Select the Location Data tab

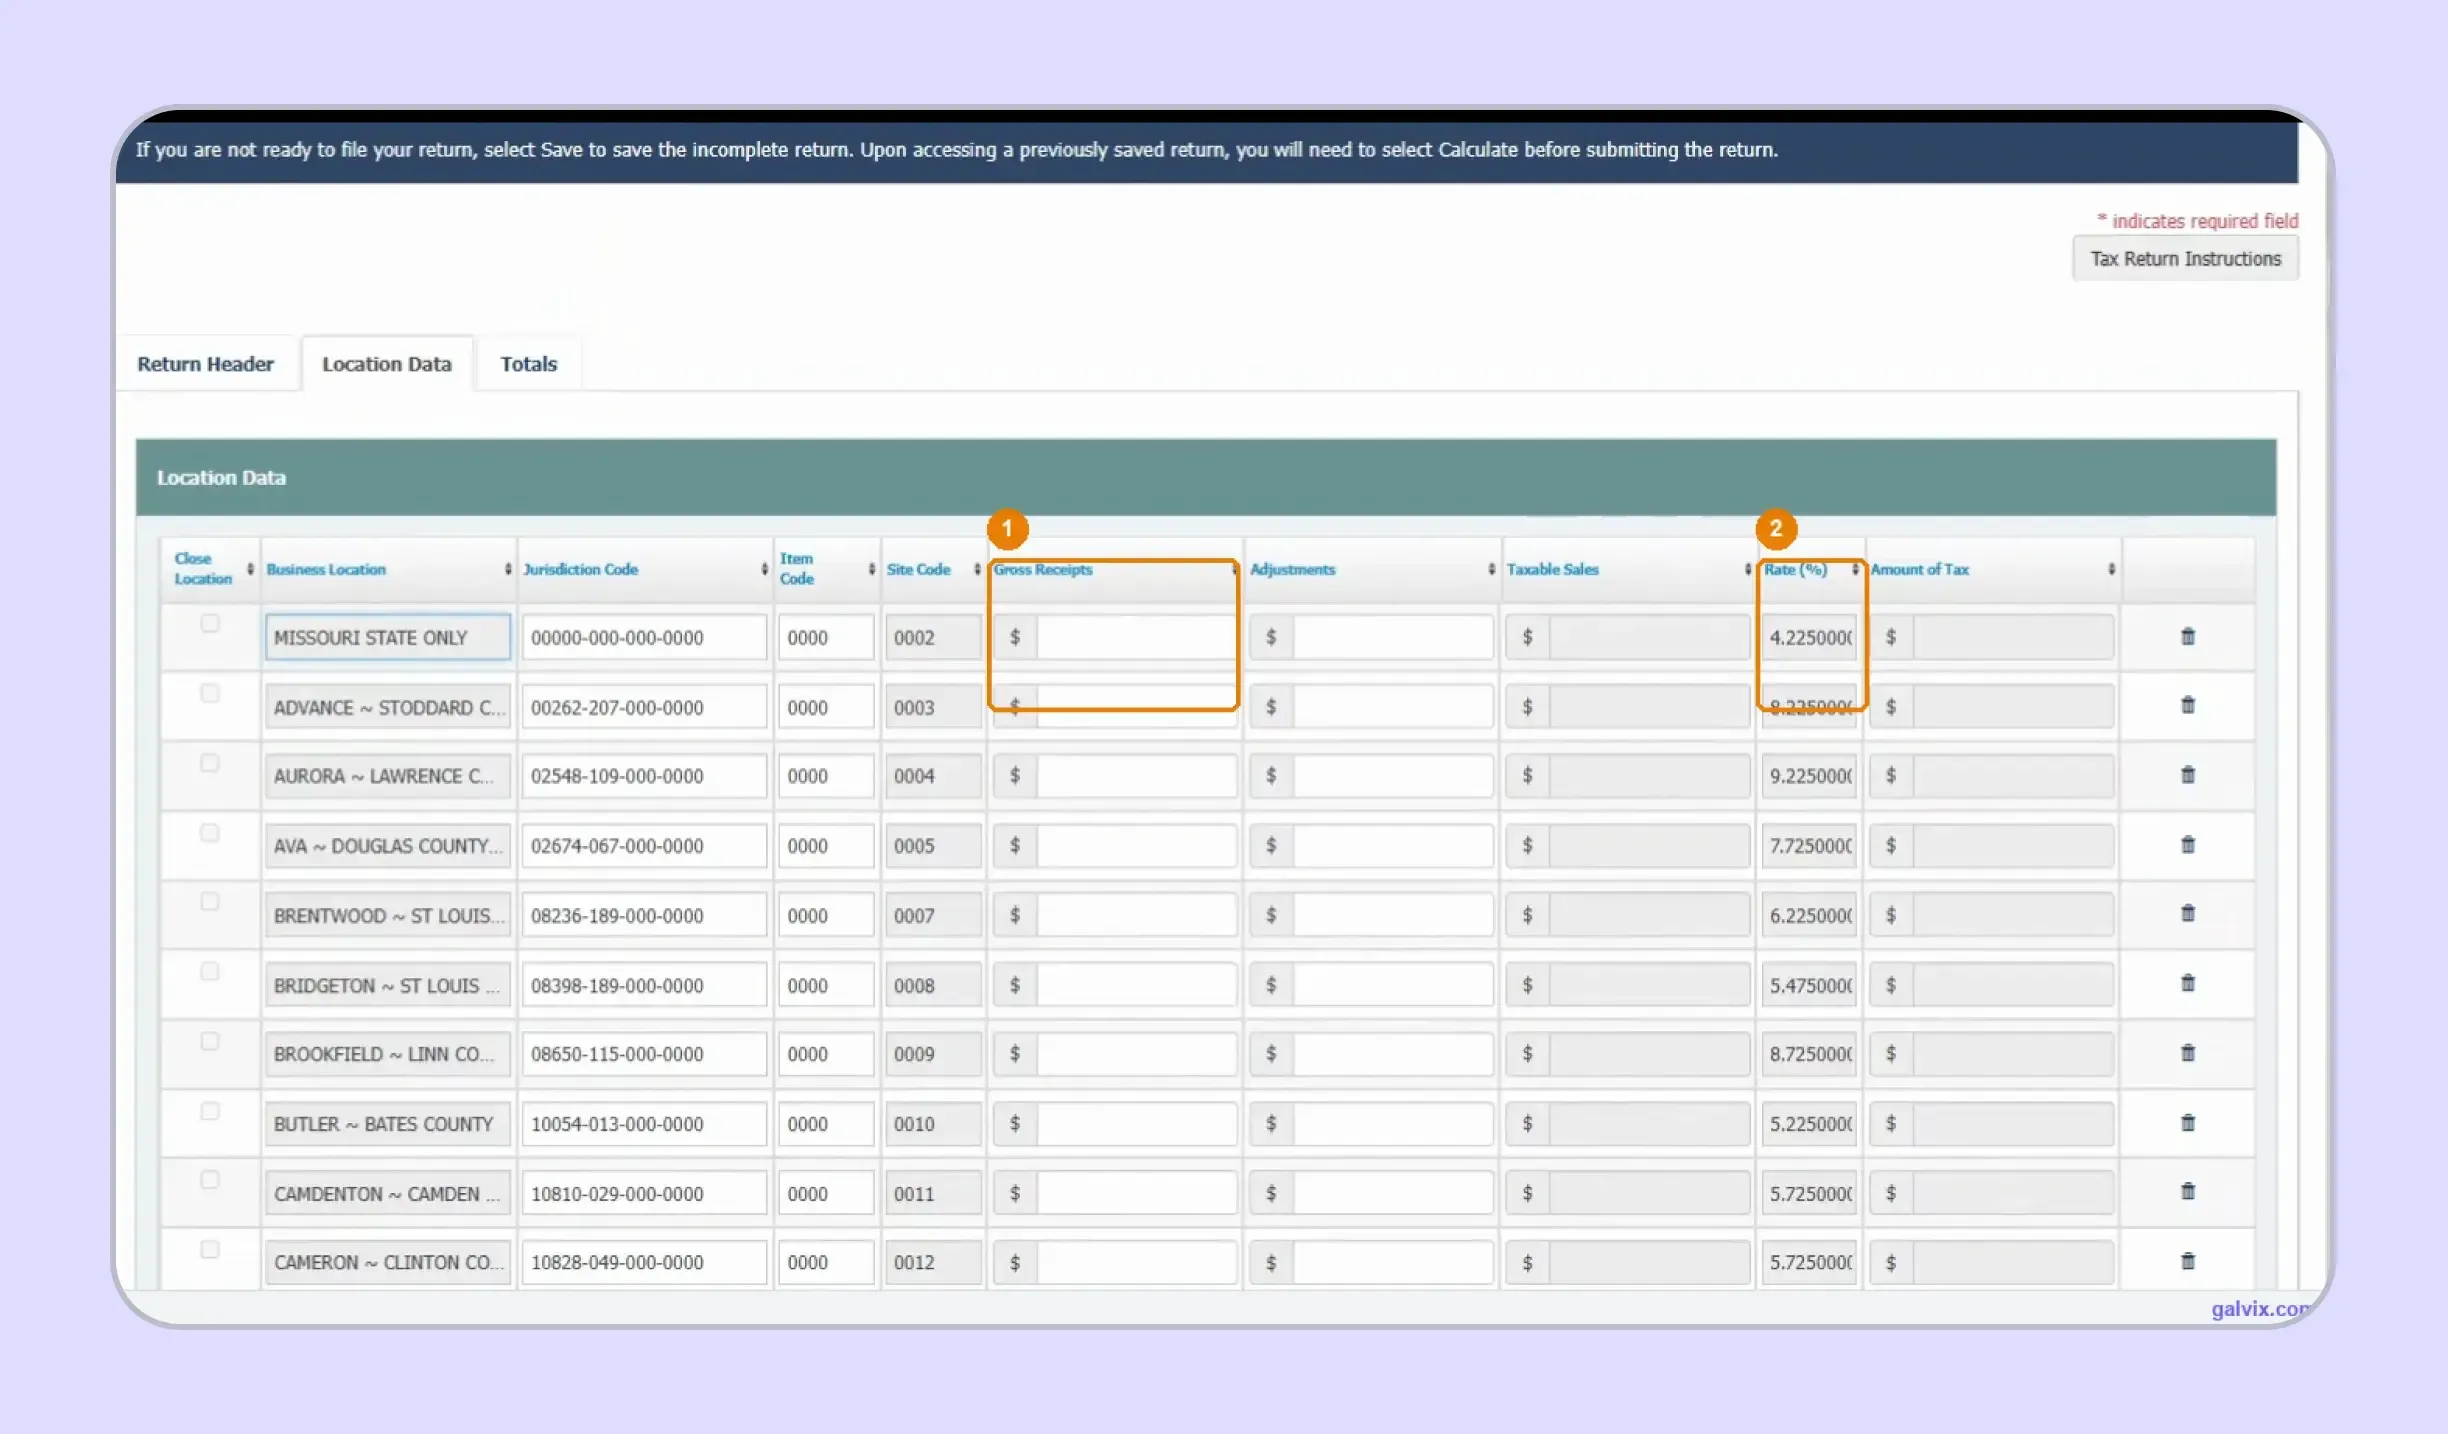(387, 364)
